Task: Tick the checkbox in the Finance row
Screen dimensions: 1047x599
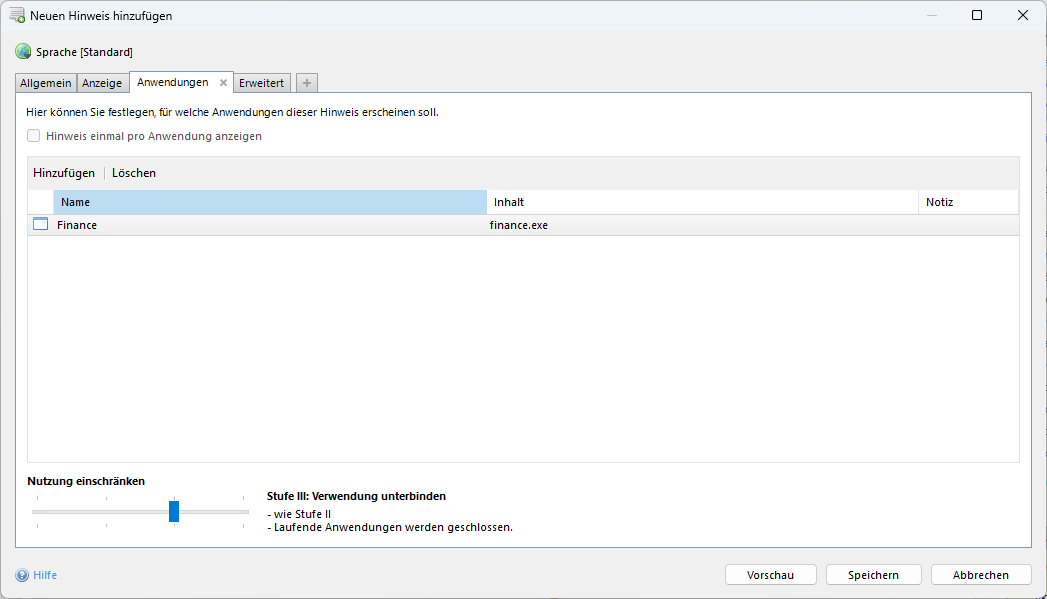Action: (40, 225)
